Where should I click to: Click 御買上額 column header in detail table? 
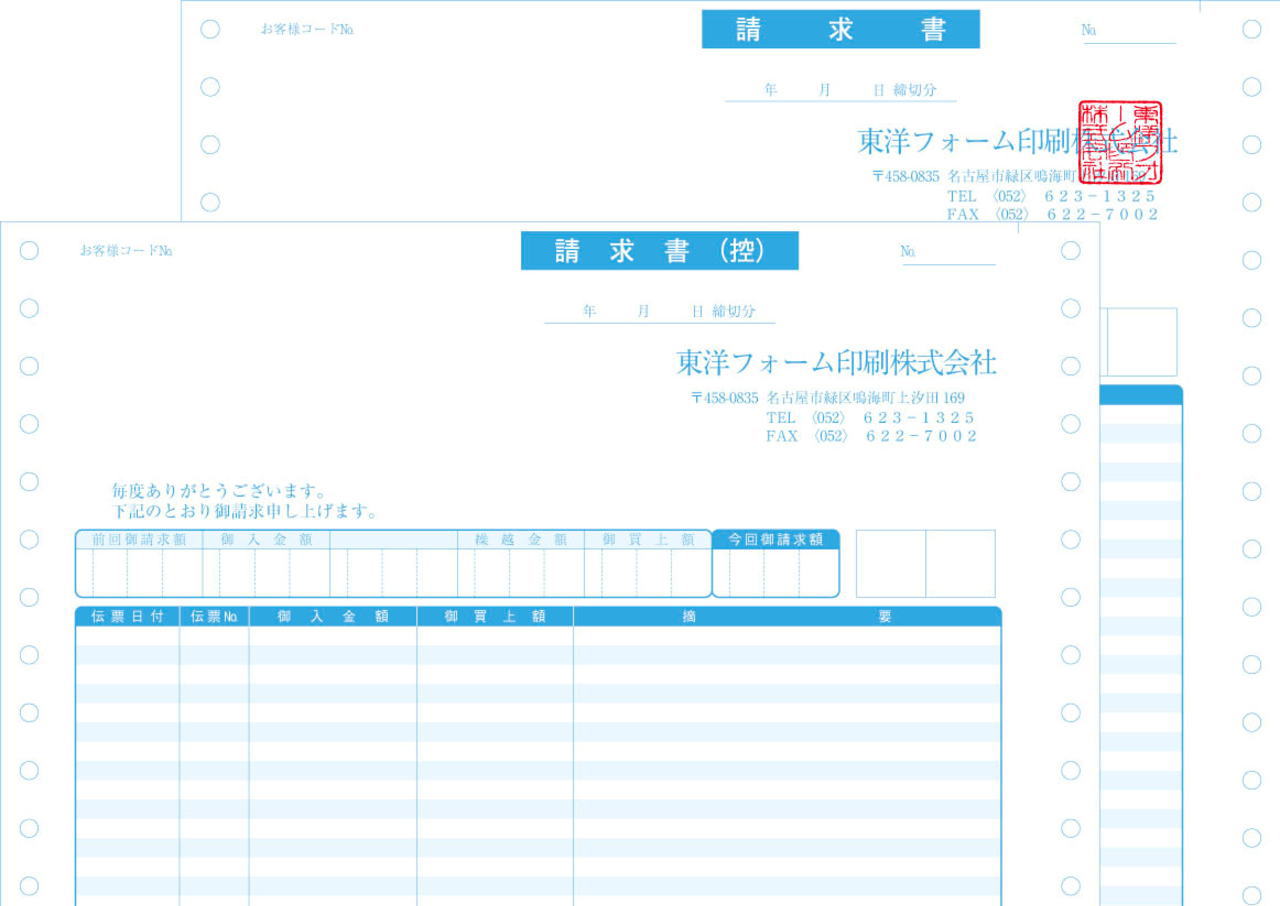point(495,617)
